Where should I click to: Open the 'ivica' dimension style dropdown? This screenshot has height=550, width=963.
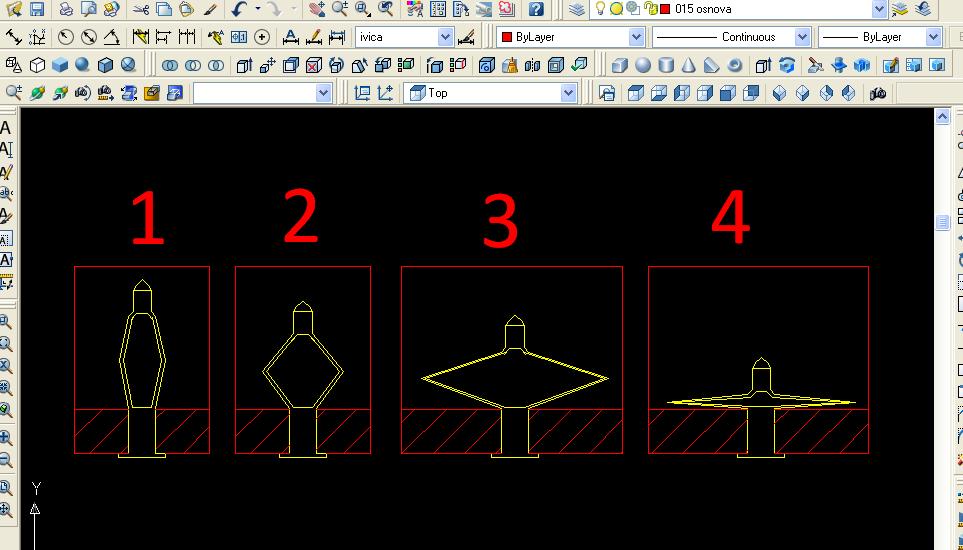pos(446,37)
